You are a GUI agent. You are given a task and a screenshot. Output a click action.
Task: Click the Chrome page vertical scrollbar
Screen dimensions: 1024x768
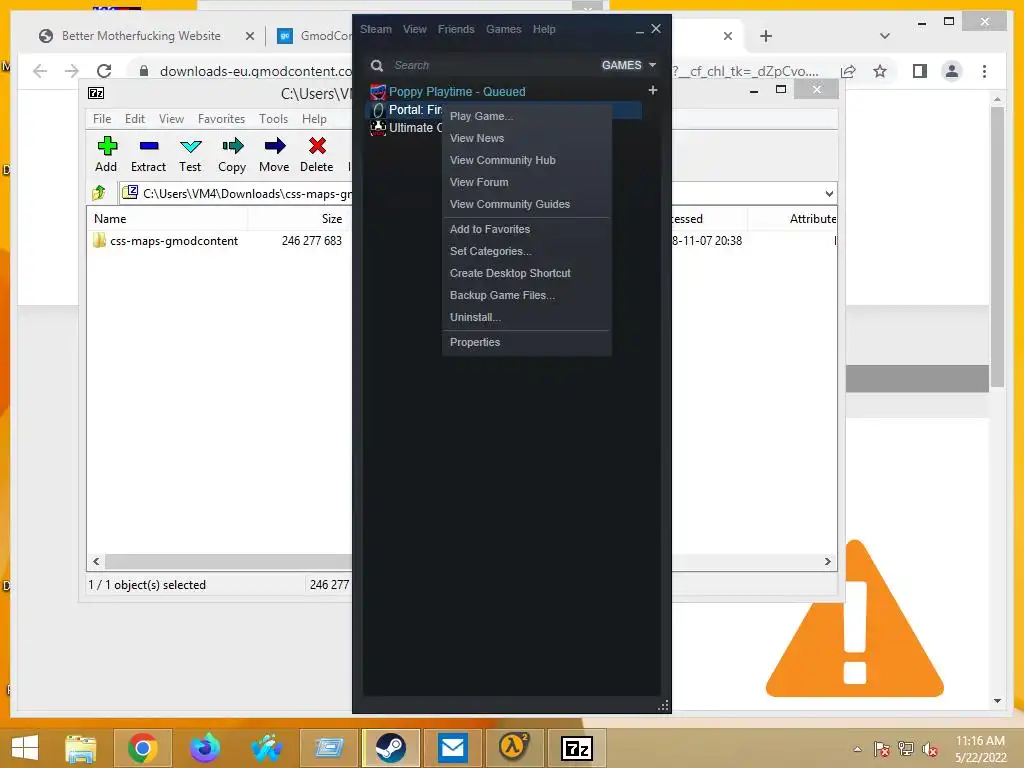pos(997,247)
